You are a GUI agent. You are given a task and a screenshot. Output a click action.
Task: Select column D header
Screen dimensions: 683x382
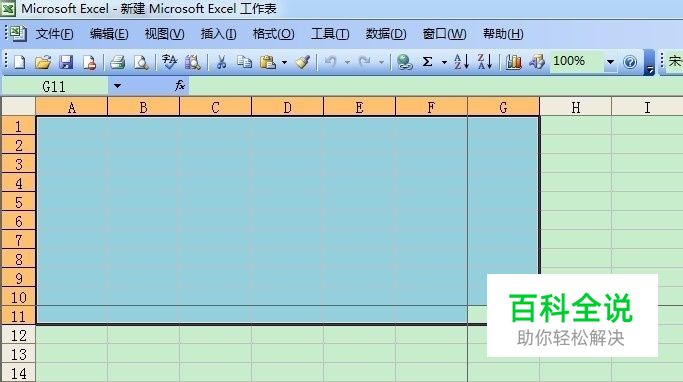[287, 107]
